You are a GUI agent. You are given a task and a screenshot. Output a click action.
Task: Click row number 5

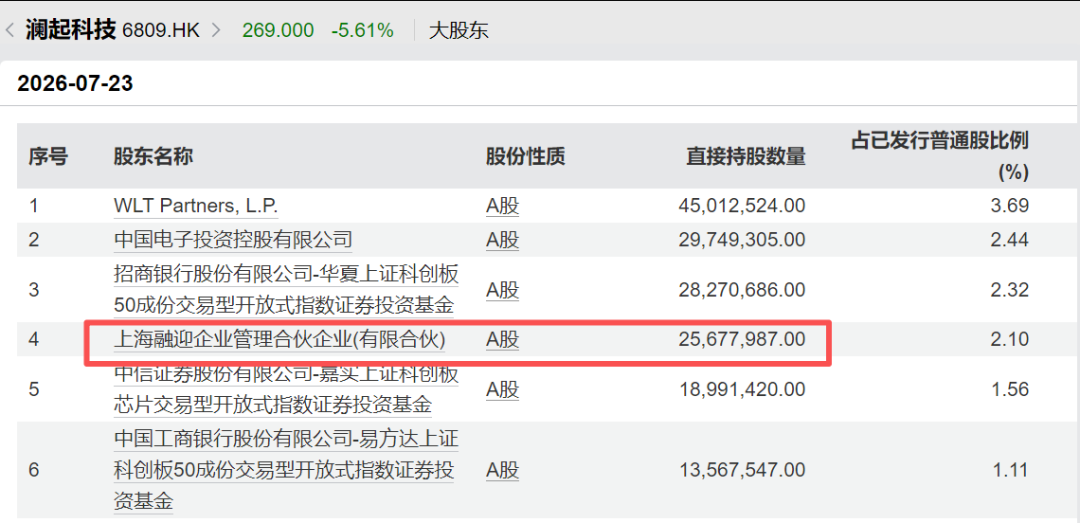pyautogui.click(x=34, y=389)
